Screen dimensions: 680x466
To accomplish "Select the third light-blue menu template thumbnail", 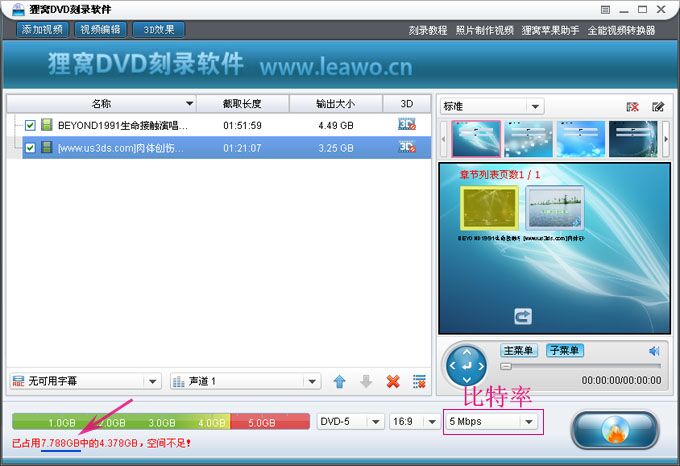I will [x=580, y=139].
